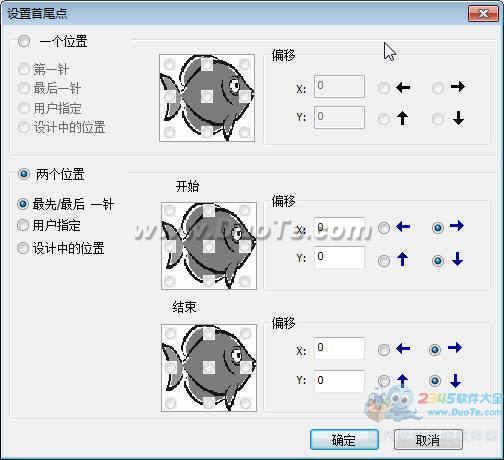Select 用户指定 under 两个位置
The width and height of the screenshot is (504, 460).
tap(23, 225)
